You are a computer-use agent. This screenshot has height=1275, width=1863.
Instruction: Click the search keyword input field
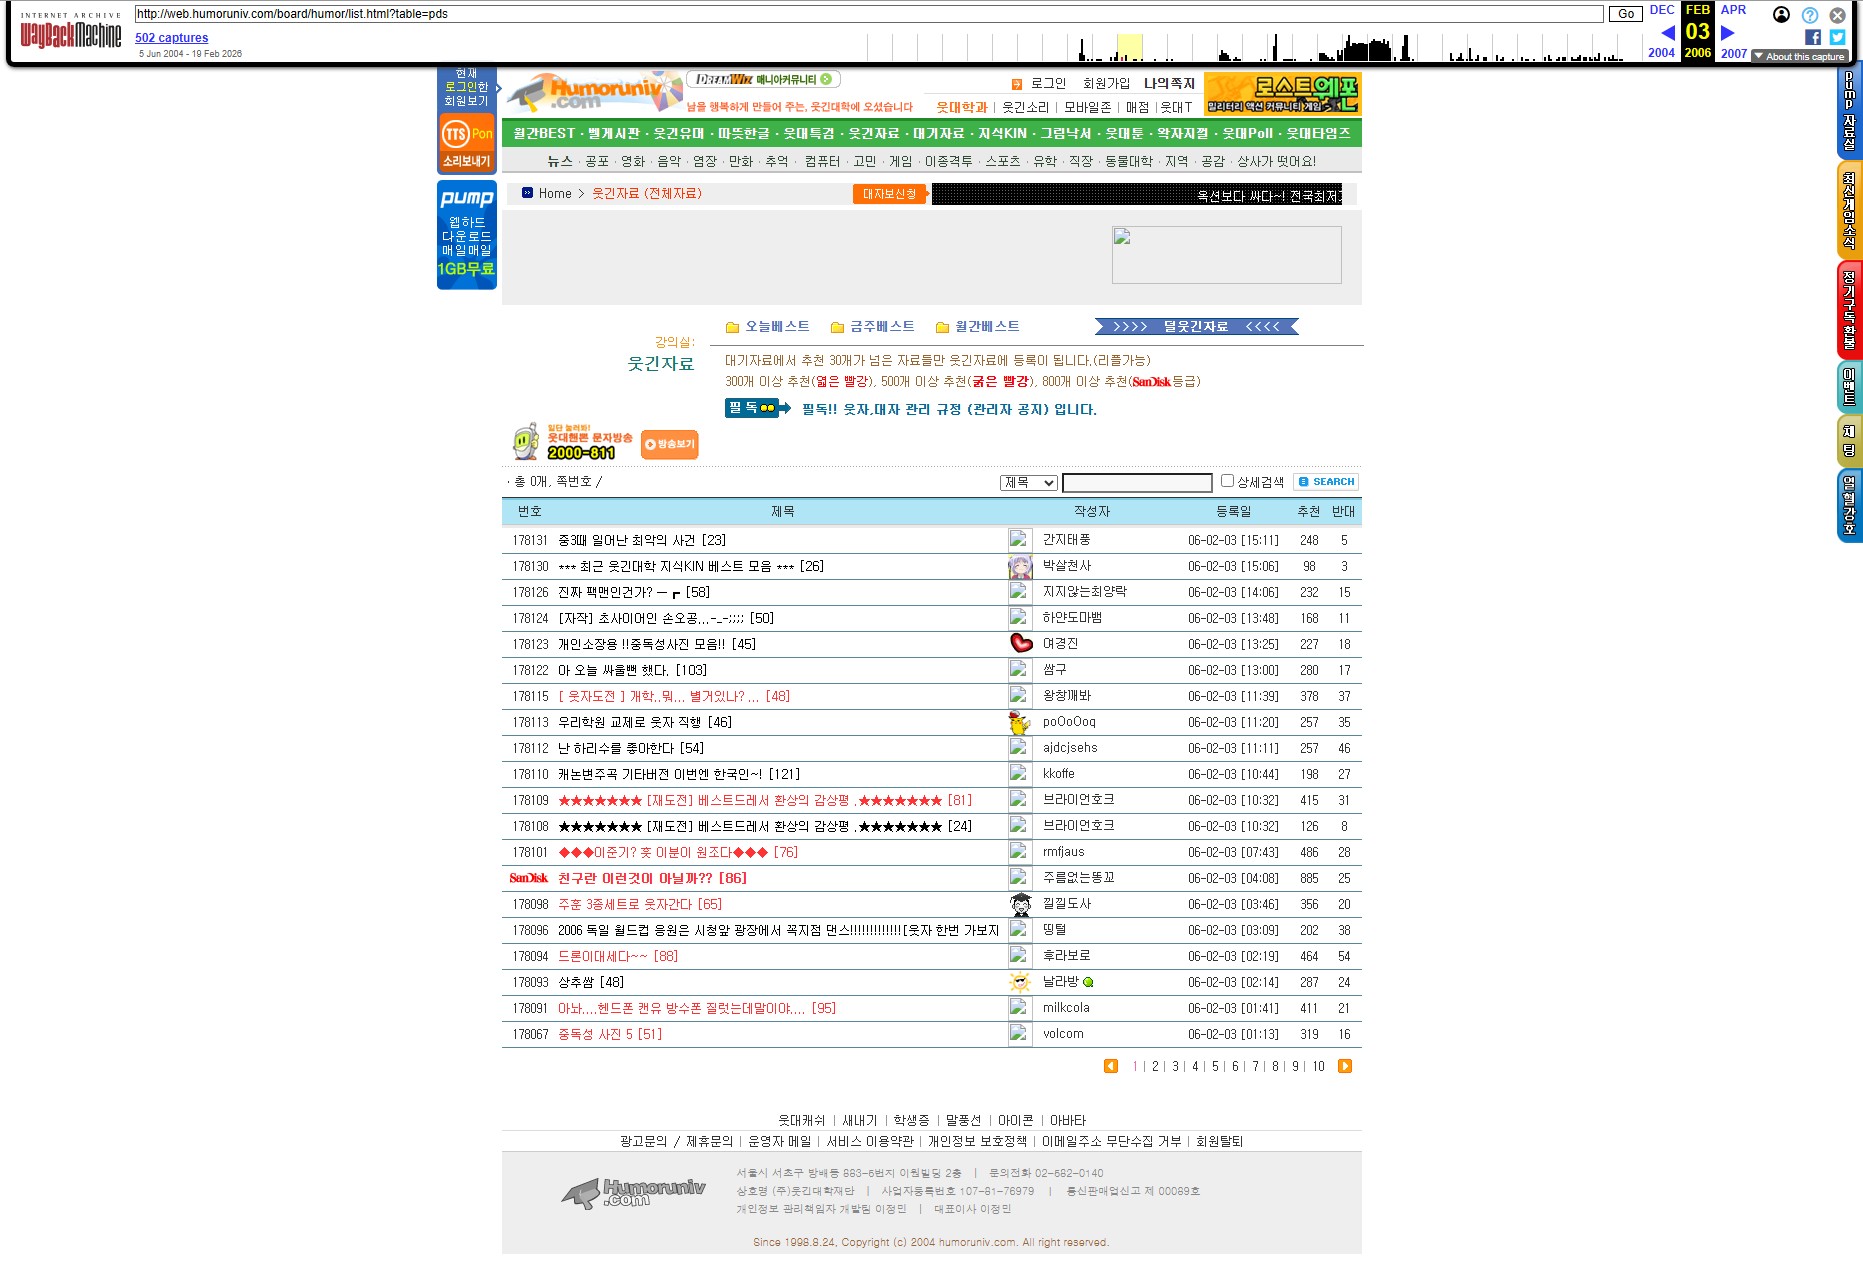tap(1137, 483)
